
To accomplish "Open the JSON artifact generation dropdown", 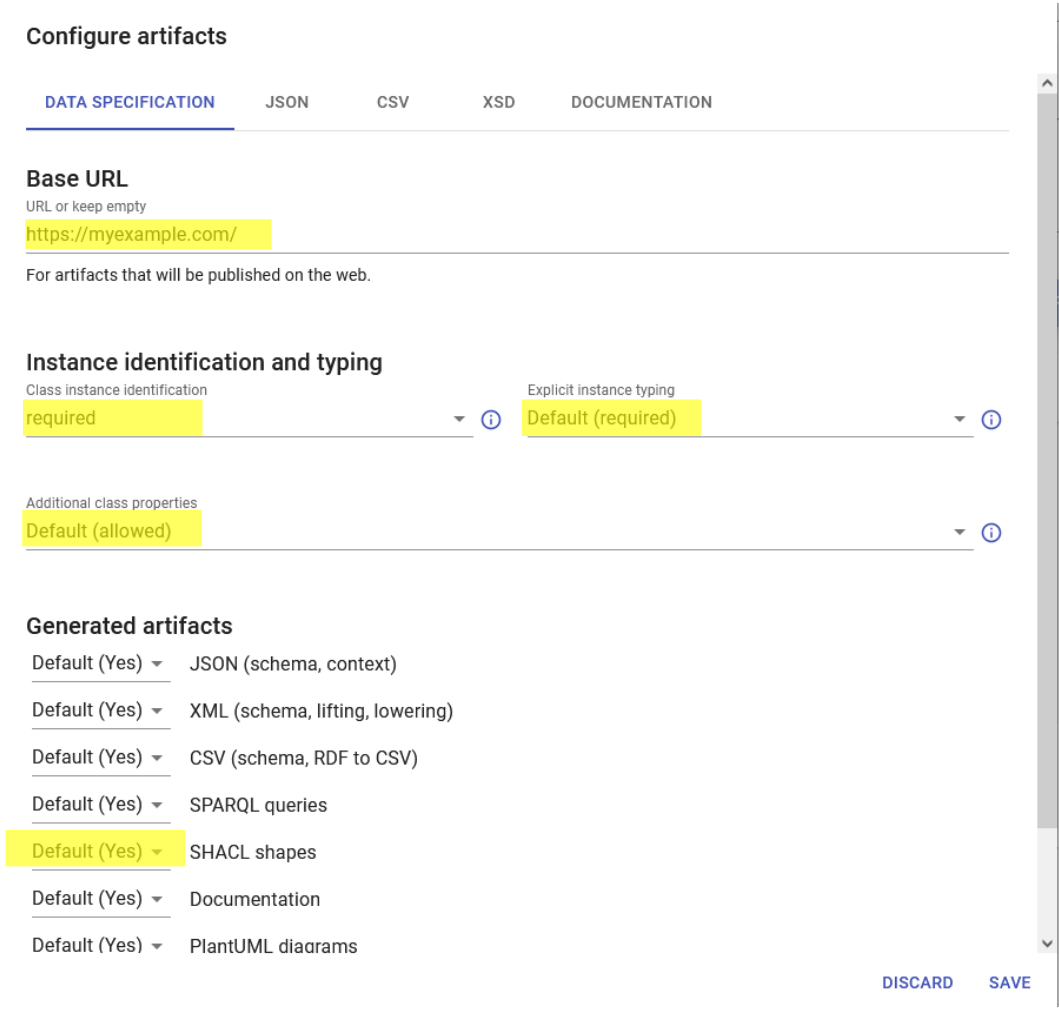I will coord(100,664).
